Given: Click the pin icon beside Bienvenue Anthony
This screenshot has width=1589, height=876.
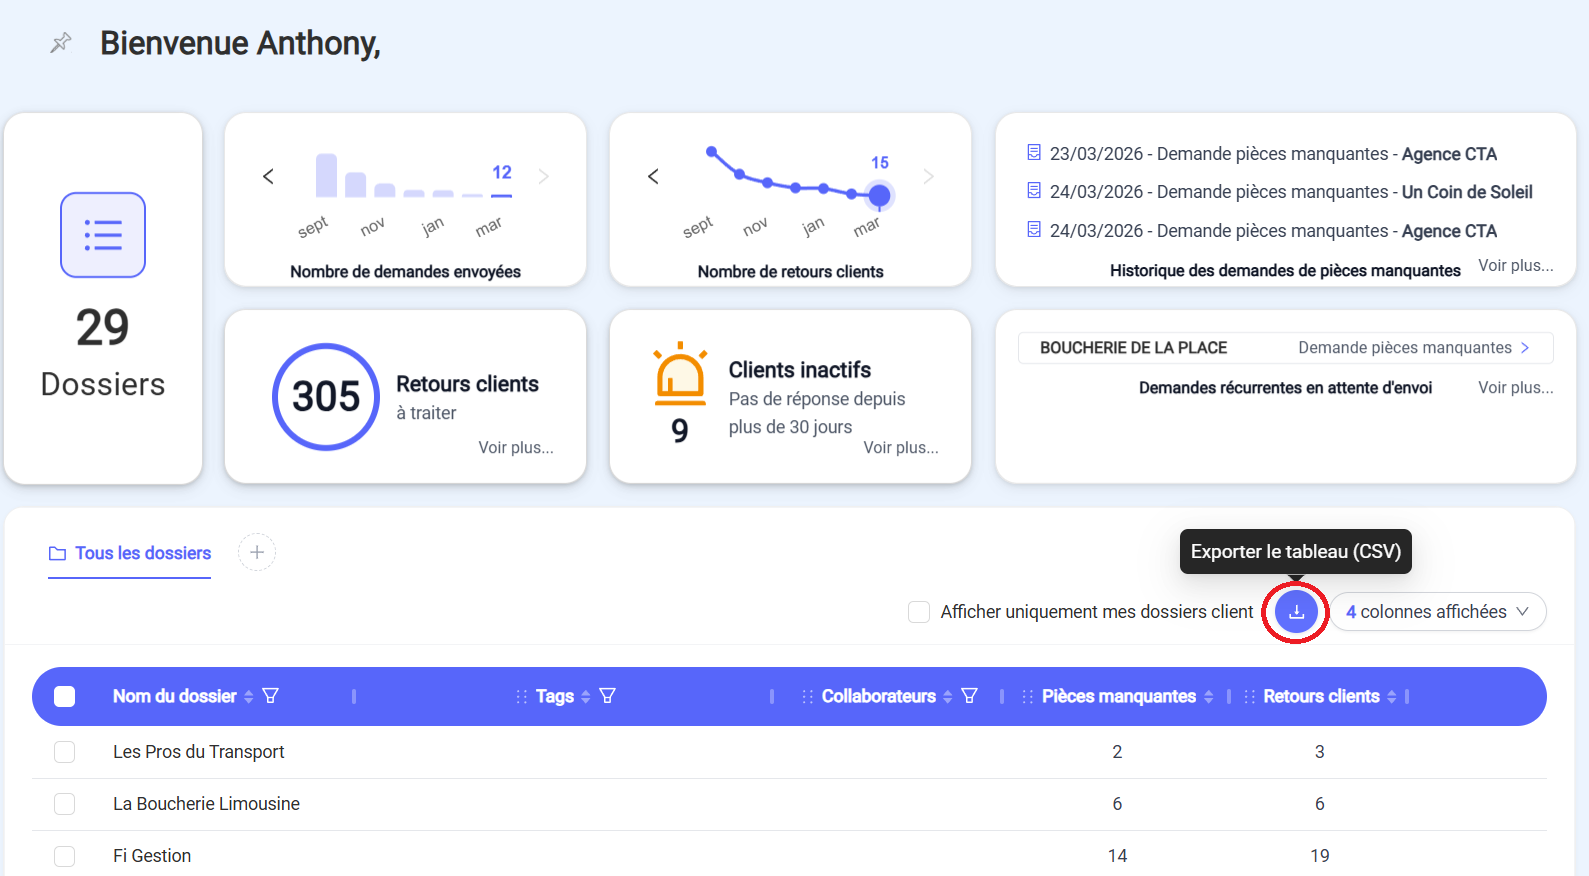Looking at the screenshot, I should point(61,42).
